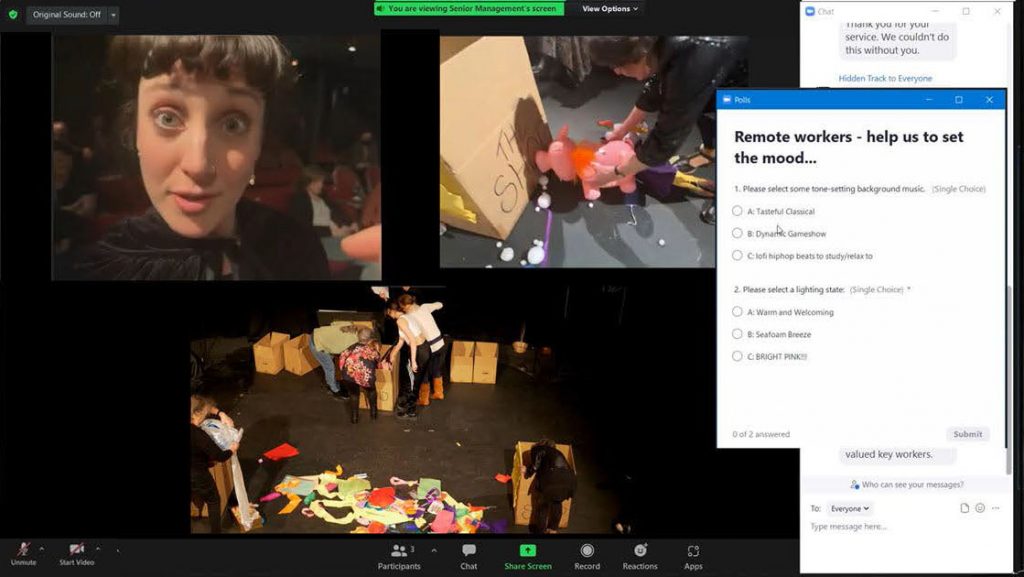Open the Reactions menu
Image resolution: width=1024 pixels, height=577 pixels.
pos(640,551)
